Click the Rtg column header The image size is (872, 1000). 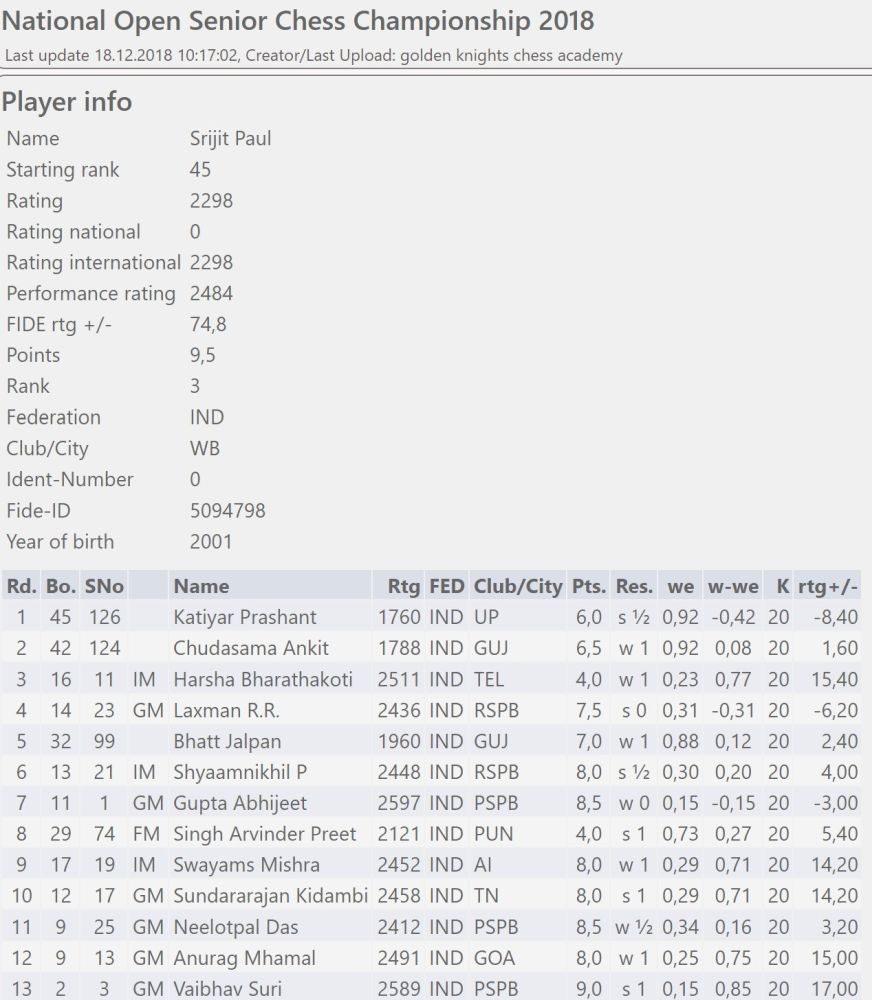(x=403, y=586)
